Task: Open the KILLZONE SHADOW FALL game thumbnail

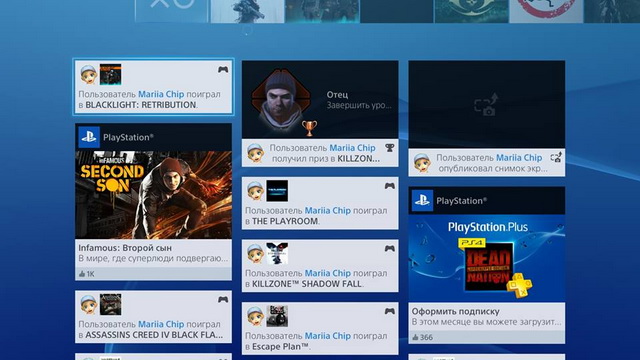Action: point(277,253)
